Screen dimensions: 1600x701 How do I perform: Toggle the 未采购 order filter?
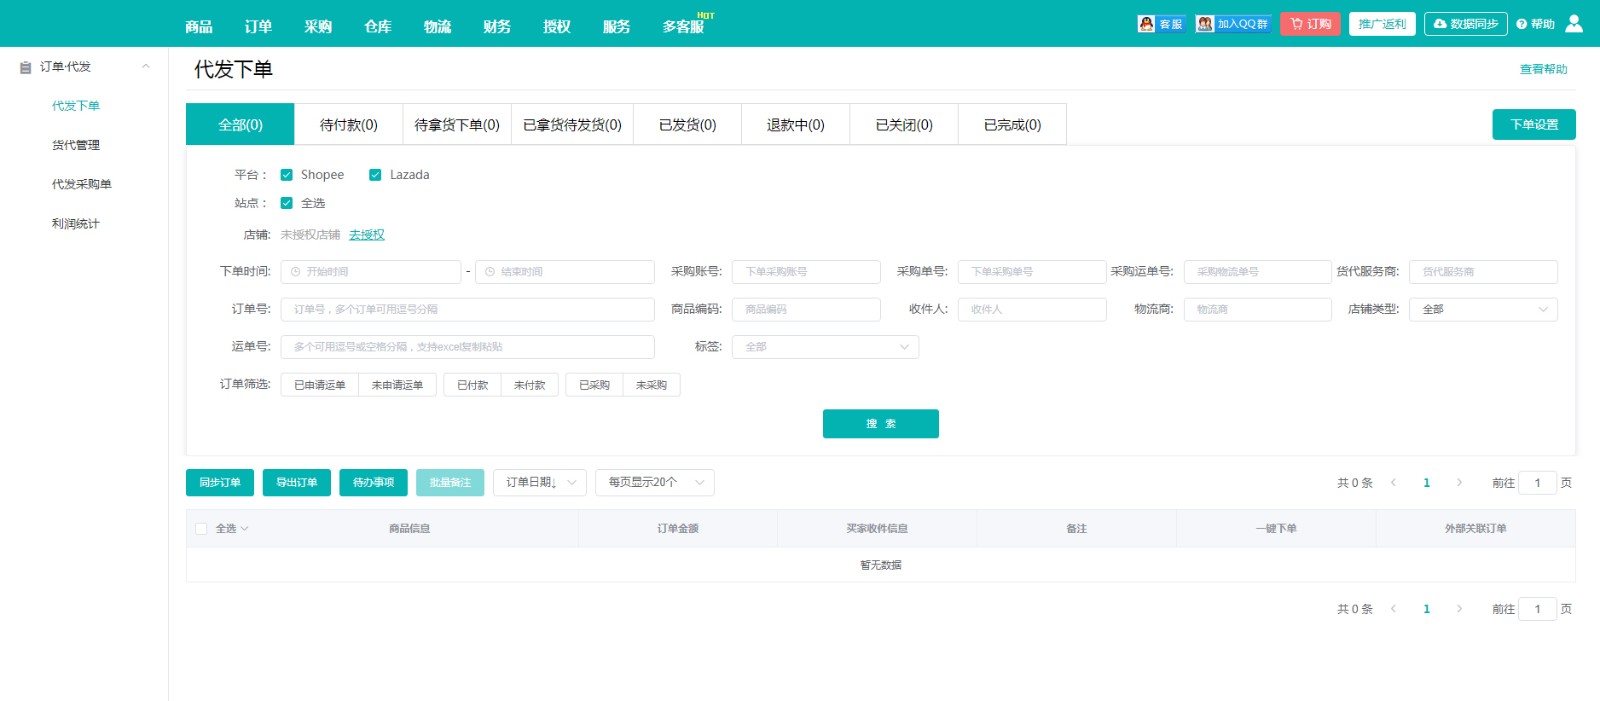(651, 385)
